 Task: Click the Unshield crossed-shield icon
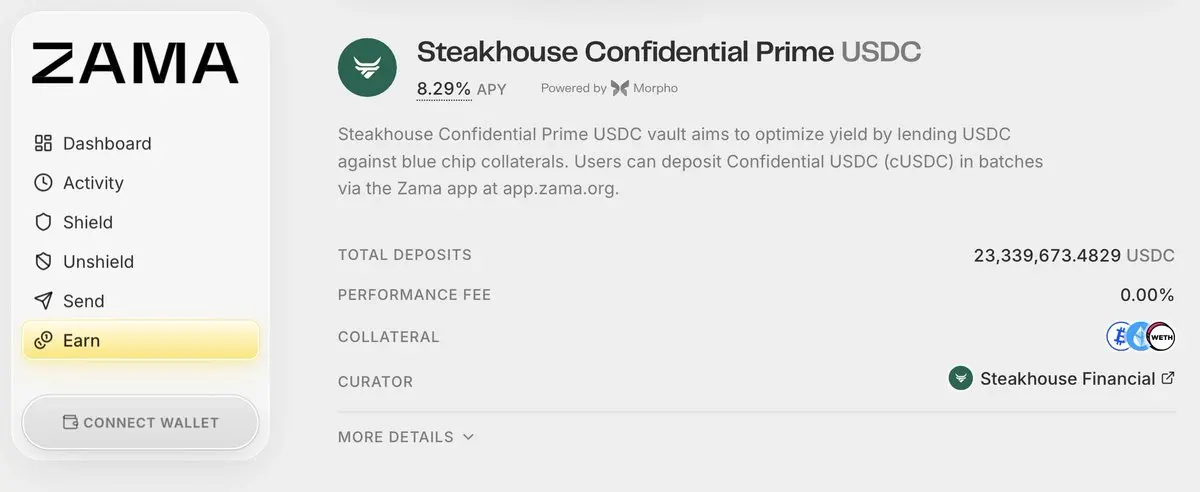click(43, 262)
